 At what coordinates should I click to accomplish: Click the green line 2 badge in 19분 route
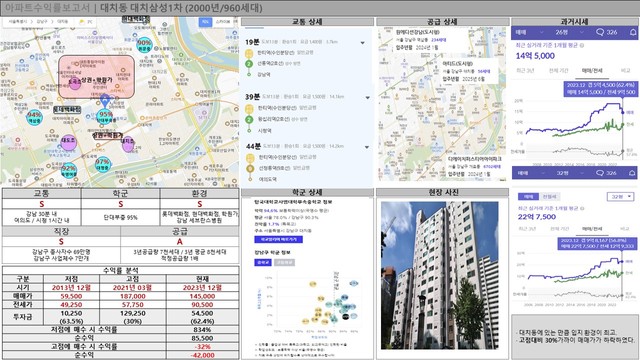click(249, 64)
